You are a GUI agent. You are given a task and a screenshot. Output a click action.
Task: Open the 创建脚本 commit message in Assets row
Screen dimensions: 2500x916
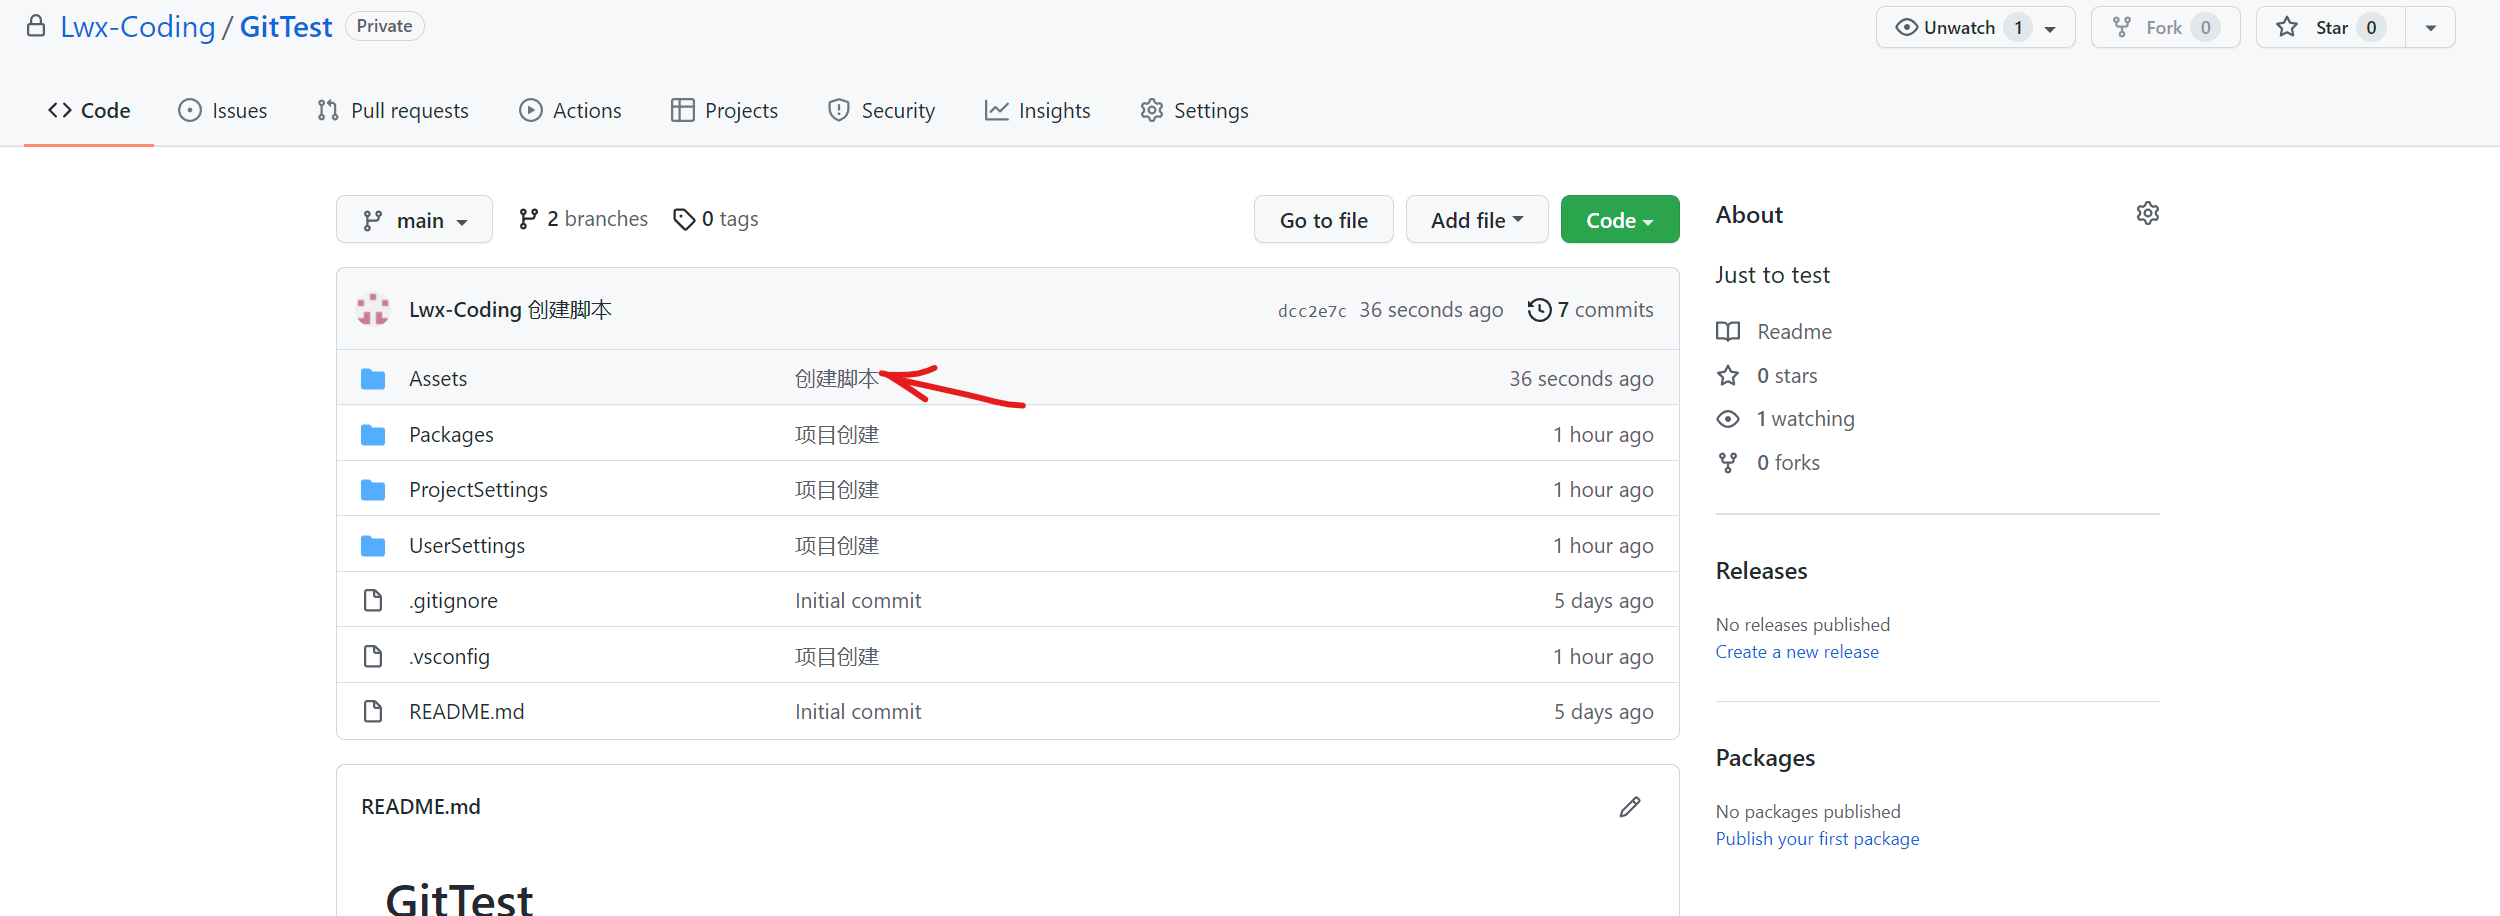coord(837,378)
